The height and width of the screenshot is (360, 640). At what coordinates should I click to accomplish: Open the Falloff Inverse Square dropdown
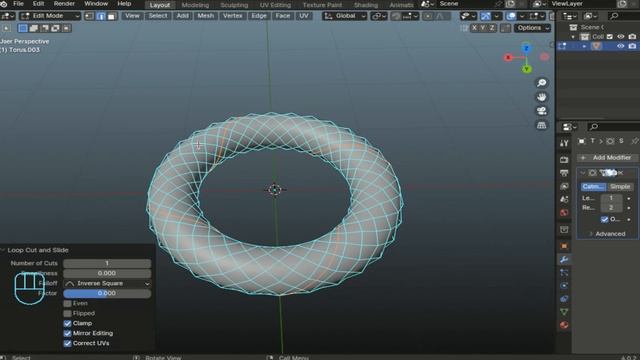click(x=107, y=283)
